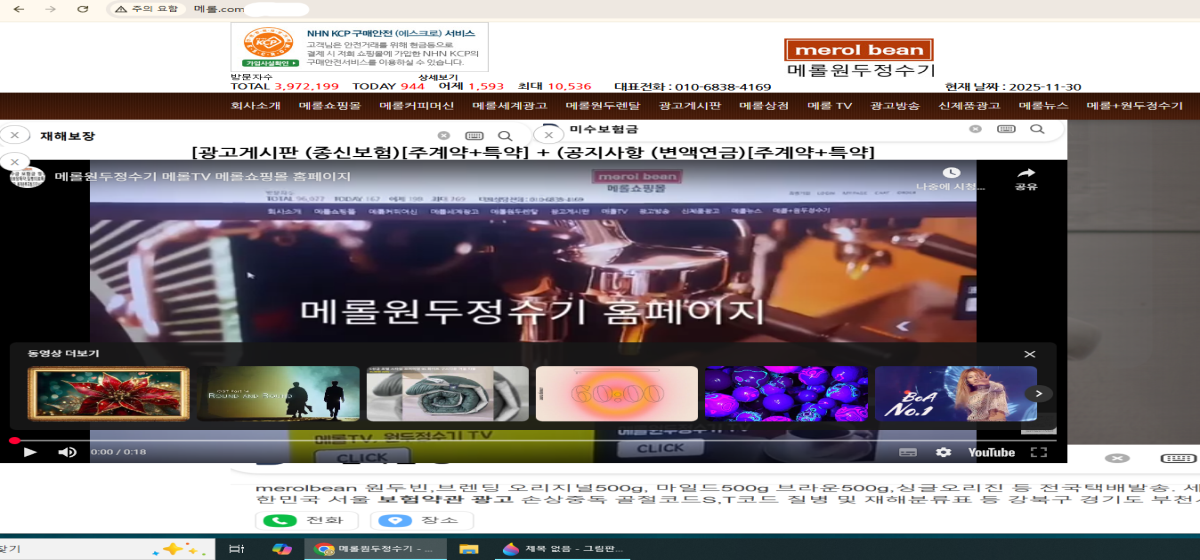1200x560 pixels.
Task: Go to 광고게시판 in navigation bar
Action: click(x=690, y=106)
